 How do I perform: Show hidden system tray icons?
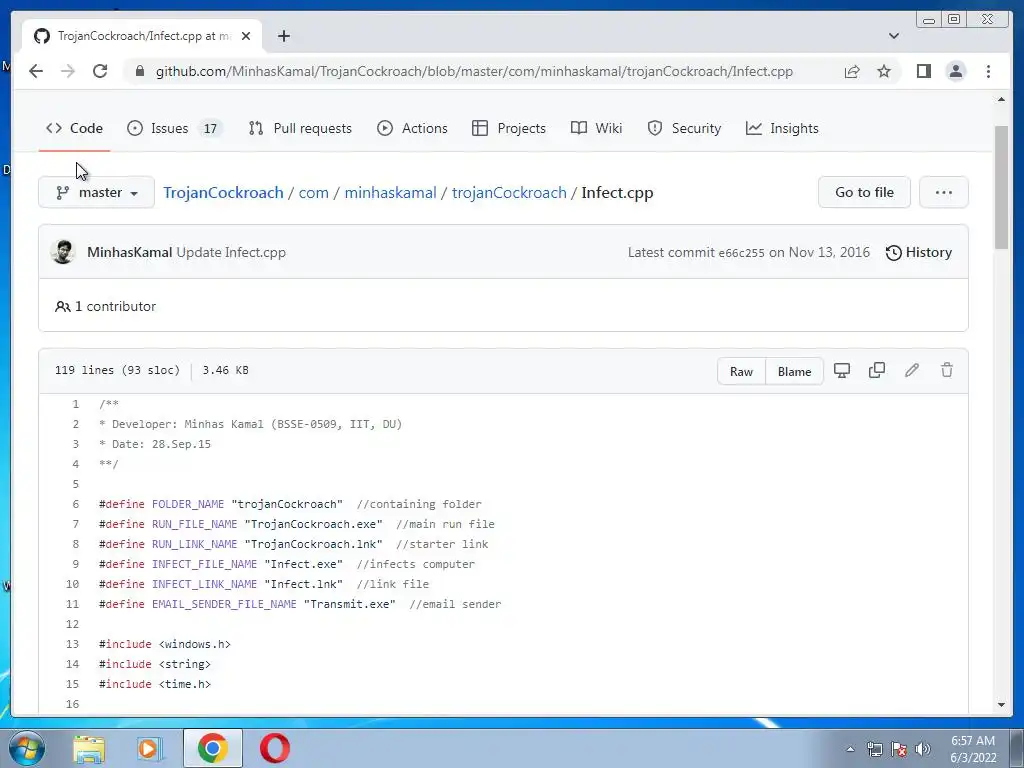tap(850, 749)
